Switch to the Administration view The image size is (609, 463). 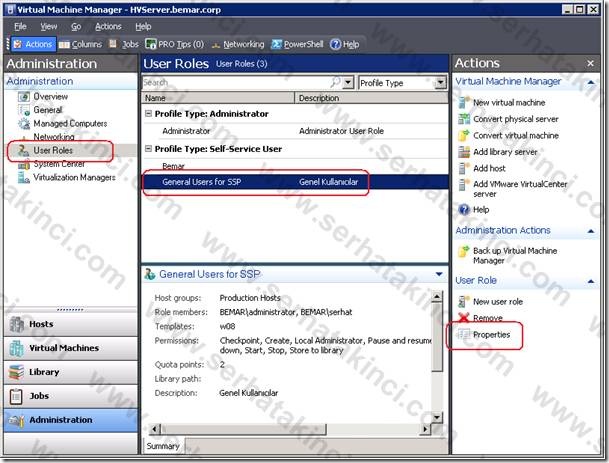tap(71, 420)
